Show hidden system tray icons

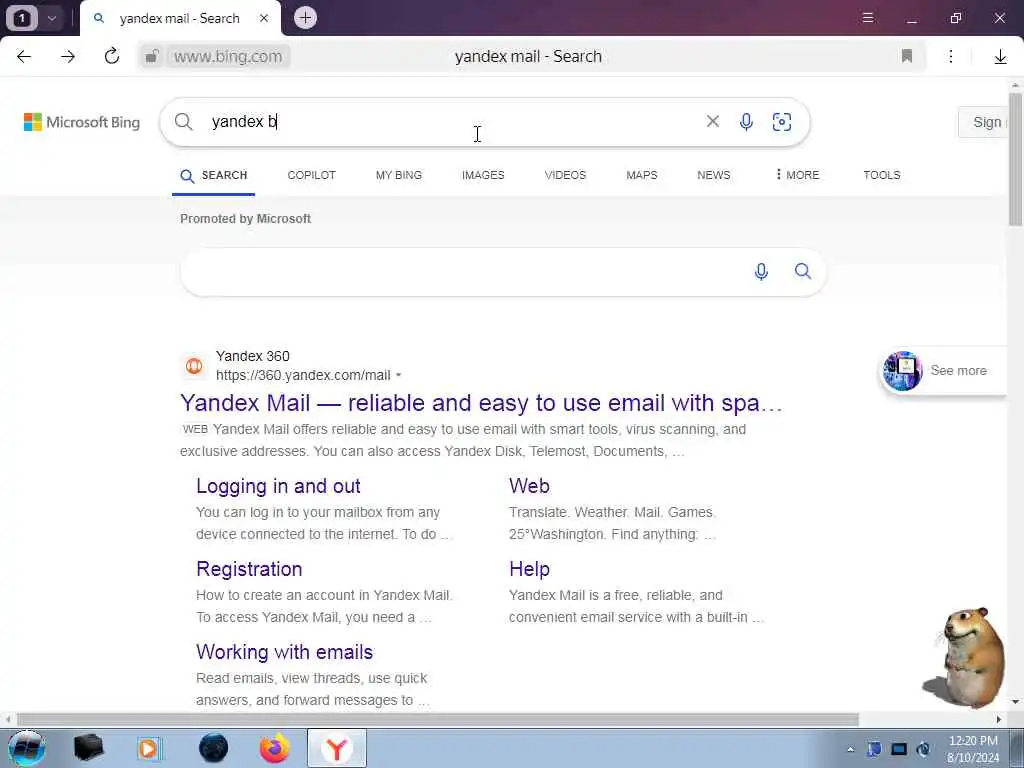(x=850, y=749)
